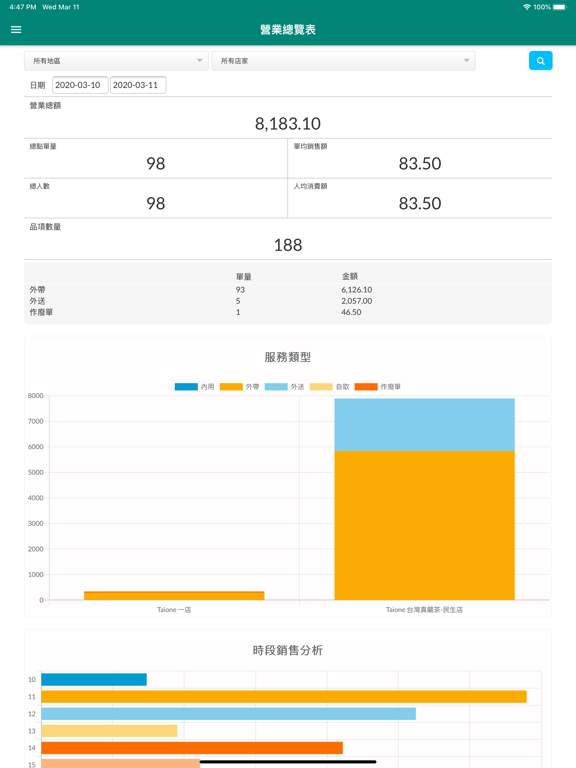This screenshot has width=576, height=768.
Task: Tap the 外送 amount 2,057.00
Action: tap(357, 301)
